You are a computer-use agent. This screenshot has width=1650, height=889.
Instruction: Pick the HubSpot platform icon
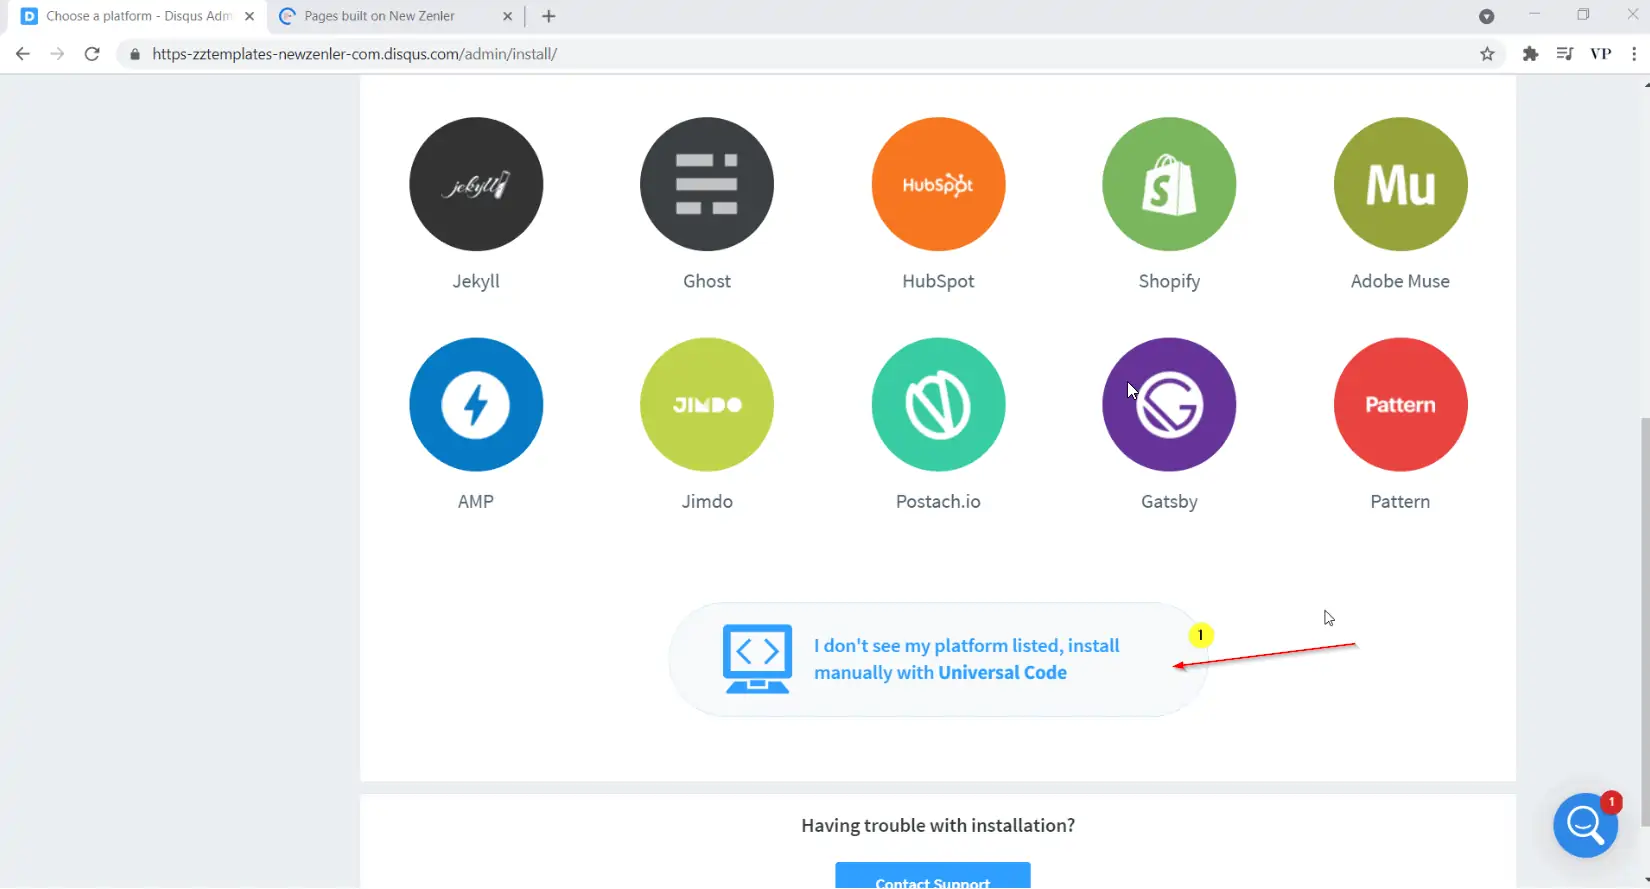(938, 184)
